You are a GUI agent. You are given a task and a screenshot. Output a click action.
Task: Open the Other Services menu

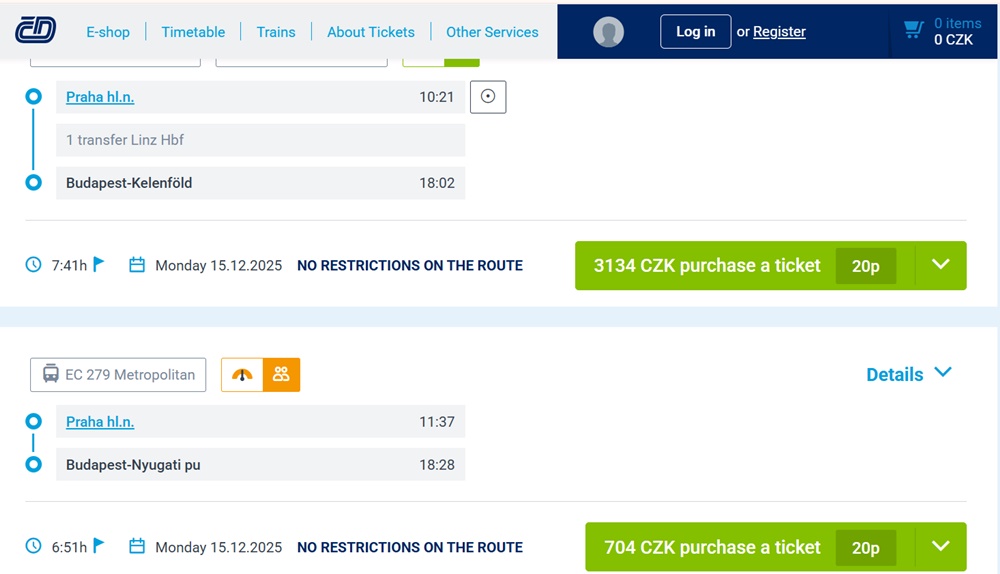492,32
